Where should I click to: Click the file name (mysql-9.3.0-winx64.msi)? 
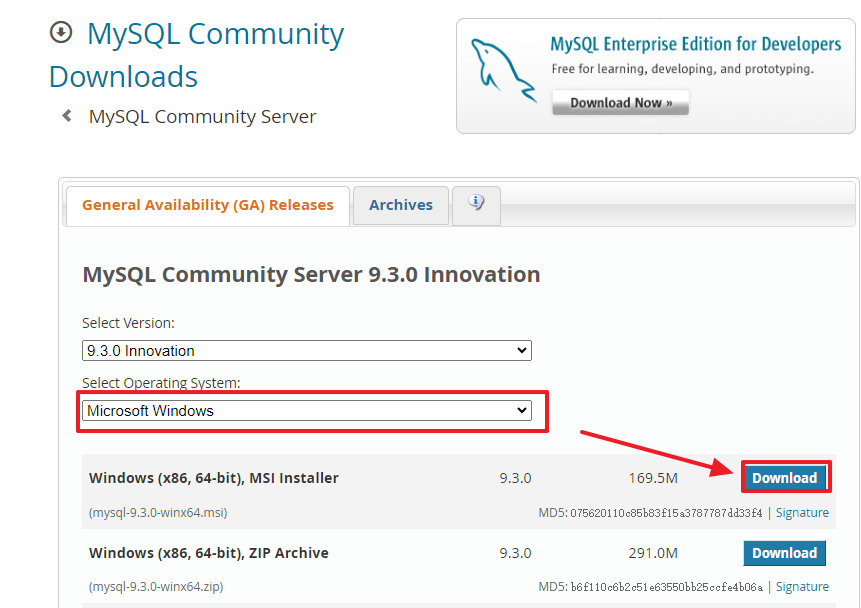[158, 512]
